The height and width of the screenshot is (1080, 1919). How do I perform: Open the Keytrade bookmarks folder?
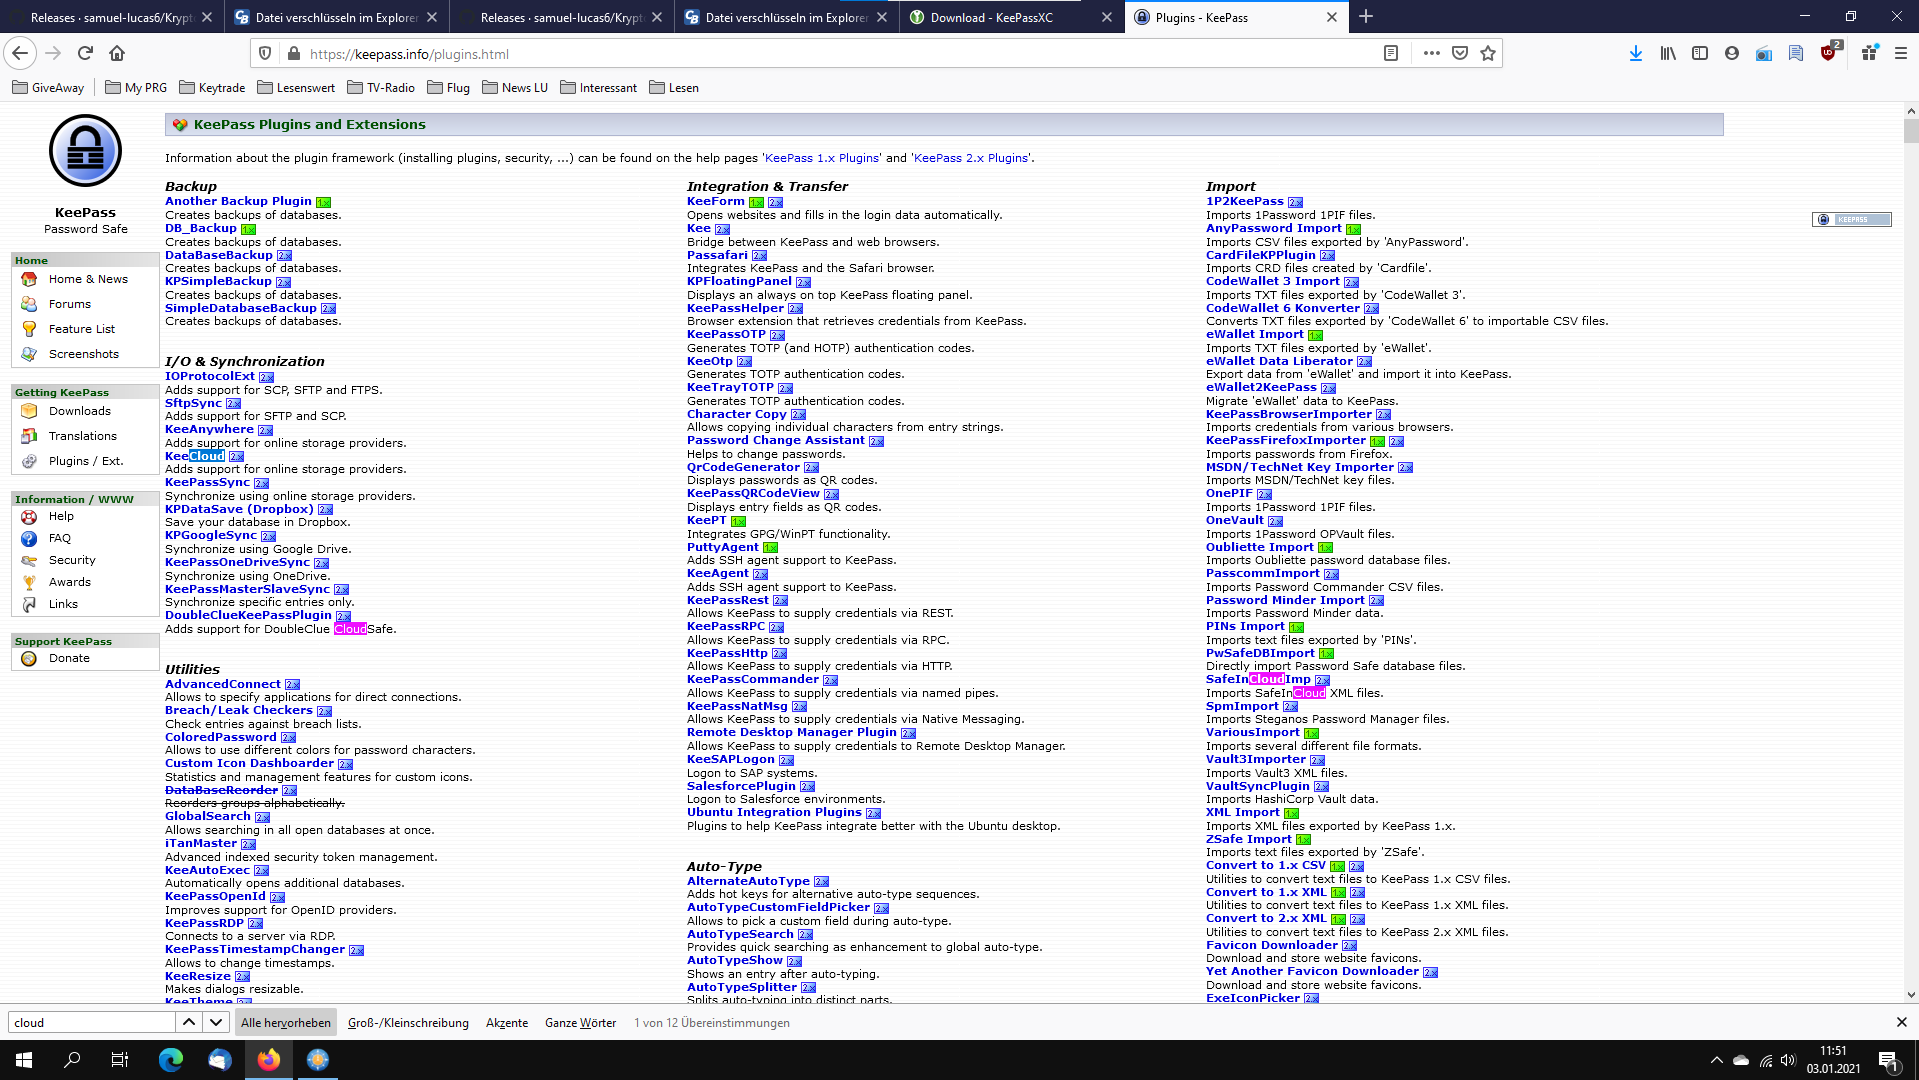point(212,88)
